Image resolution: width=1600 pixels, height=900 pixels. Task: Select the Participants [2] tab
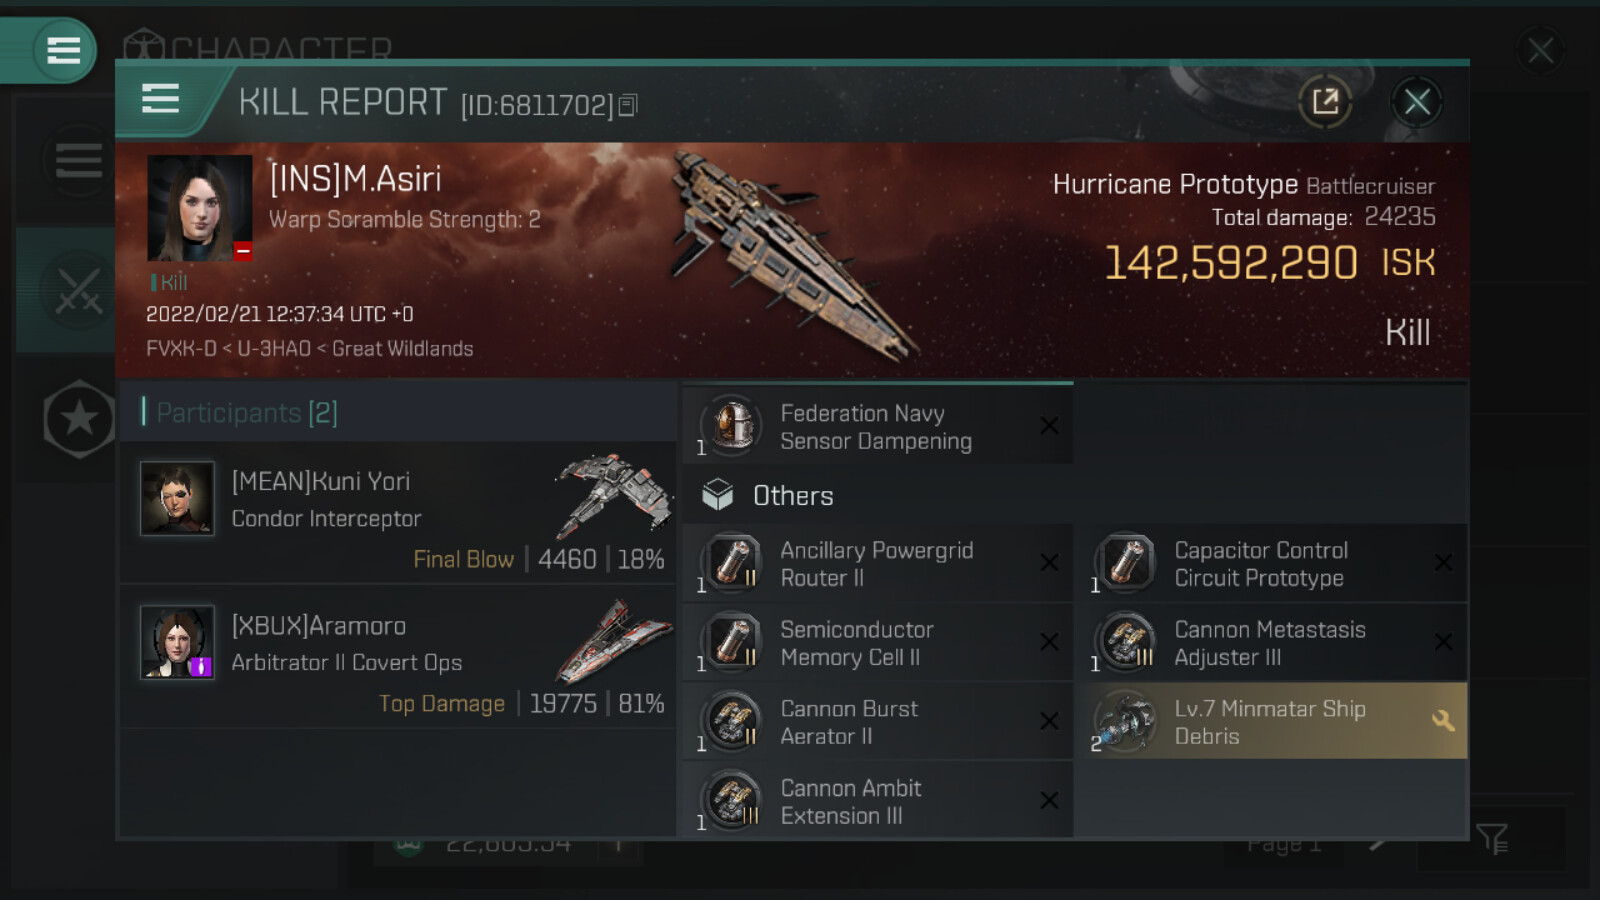tap(247, 412)
